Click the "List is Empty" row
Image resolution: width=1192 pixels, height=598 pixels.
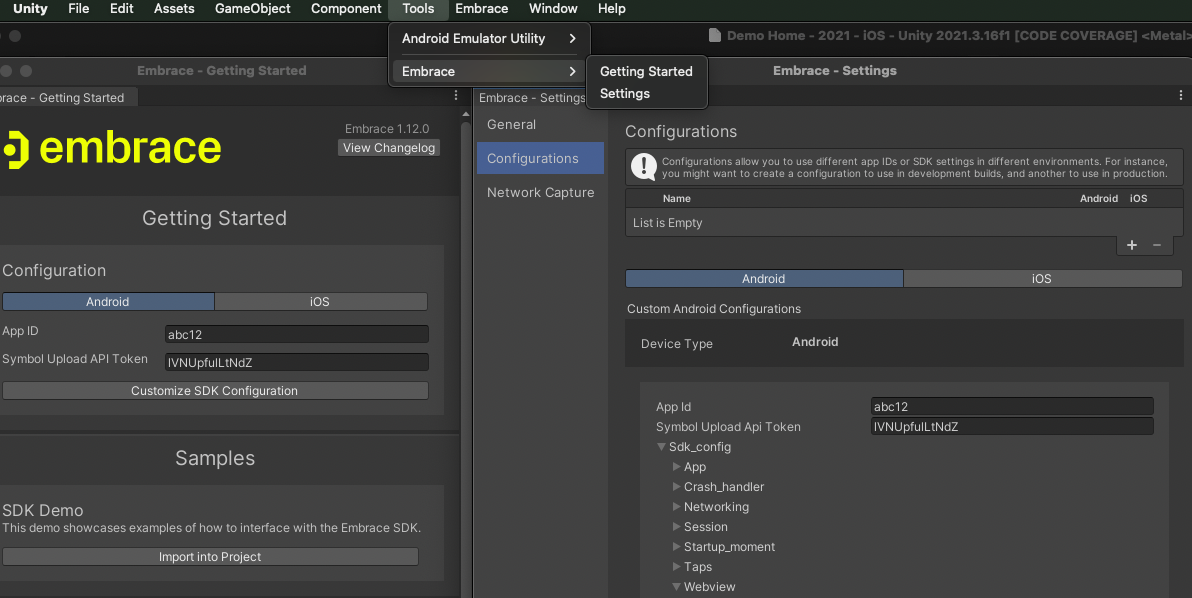click(x=904, y=223)
